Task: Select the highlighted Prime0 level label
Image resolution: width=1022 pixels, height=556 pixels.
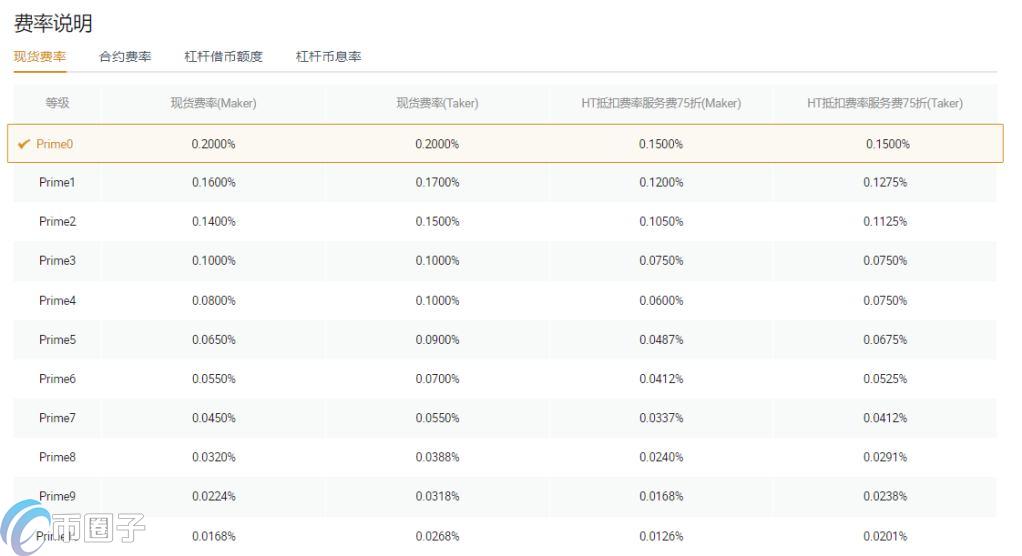Action: point(55,144)
